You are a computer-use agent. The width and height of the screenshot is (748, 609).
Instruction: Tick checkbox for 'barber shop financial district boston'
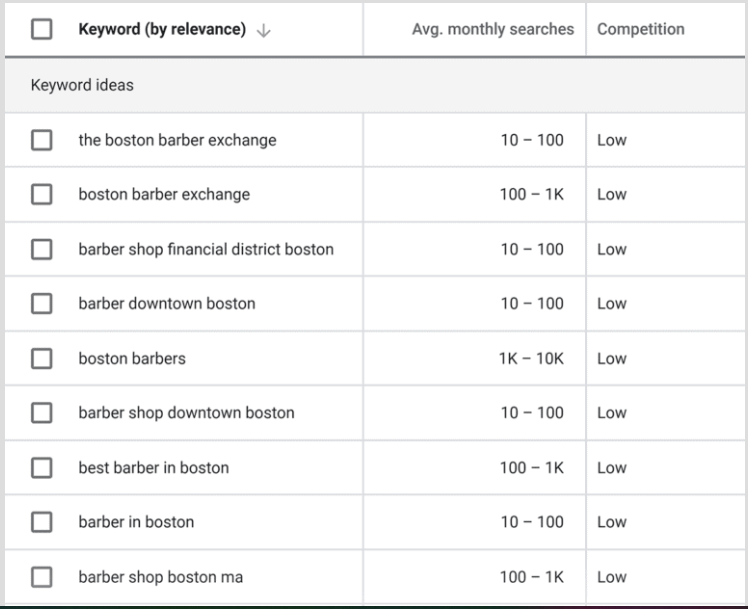(x=42, y=249)
